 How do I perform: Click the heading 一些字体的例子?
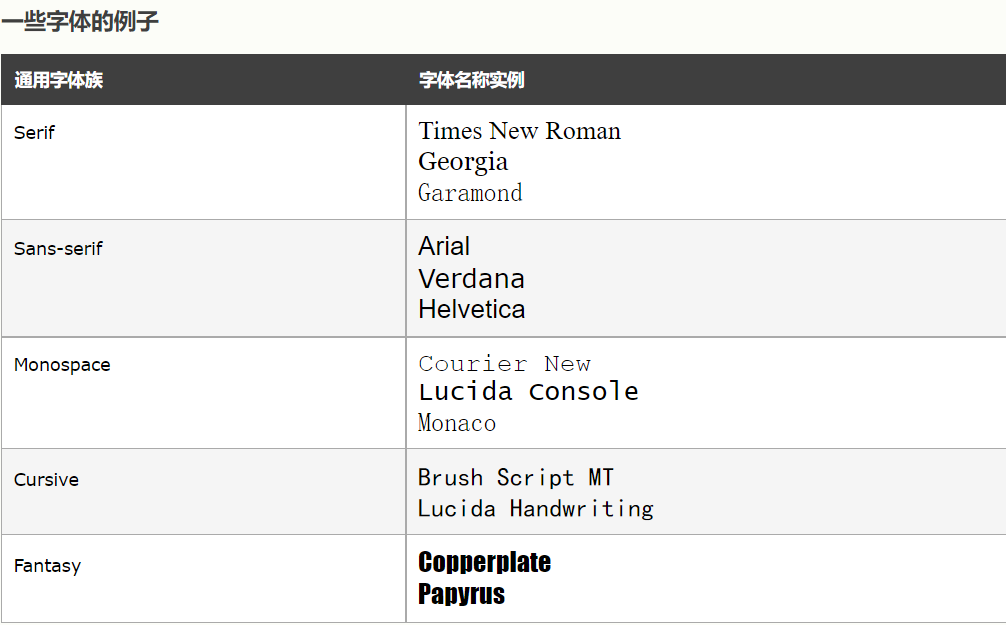tap(80, 21)
